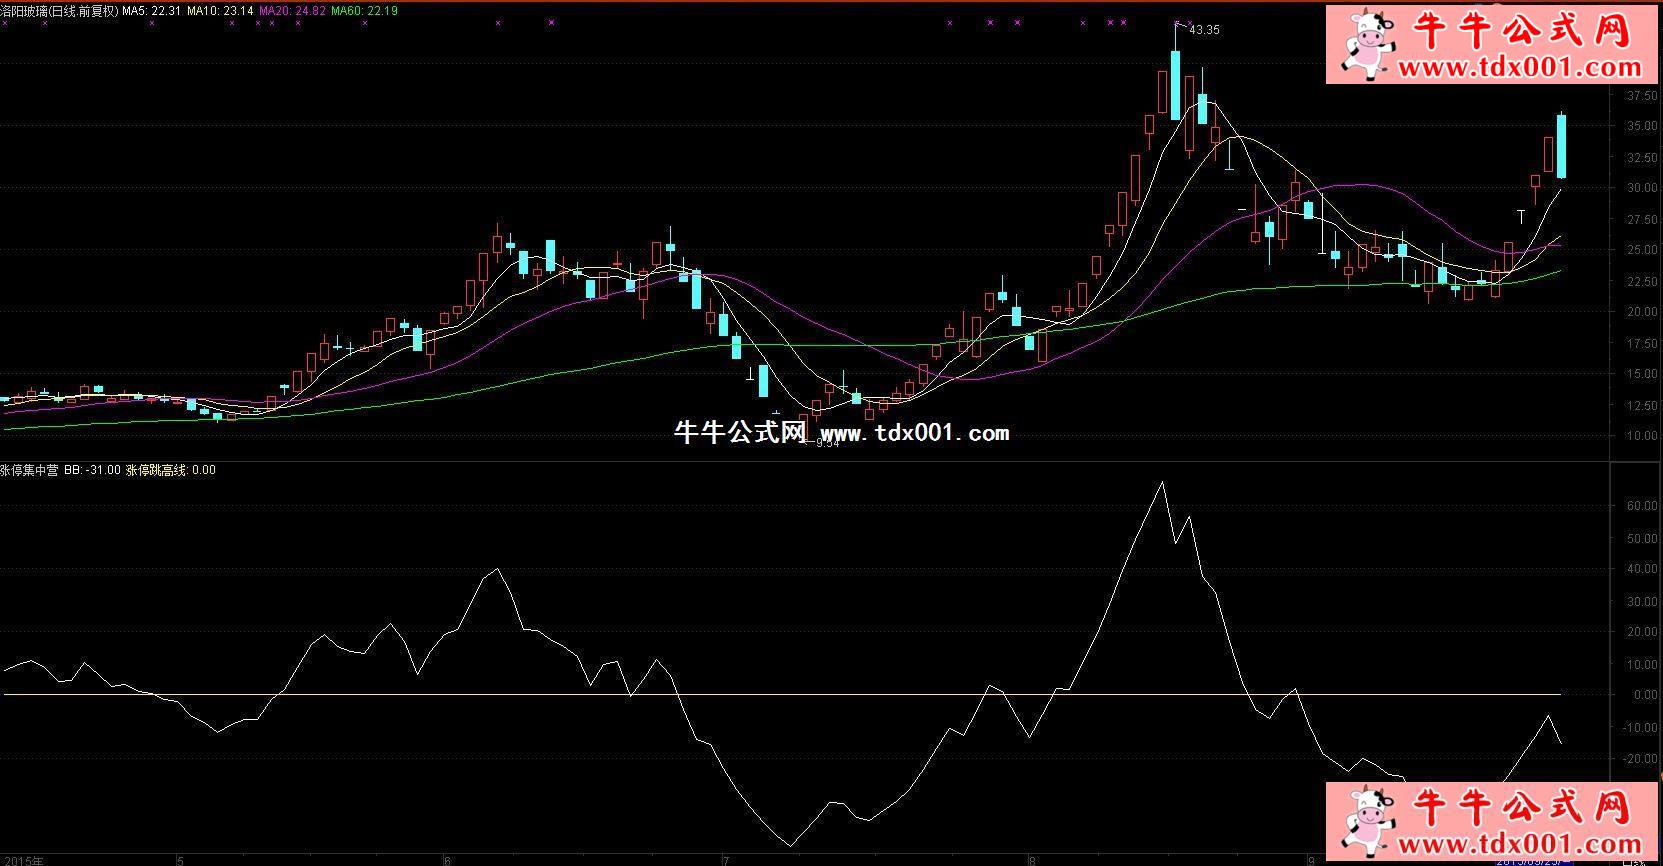Click month 6 on the time axis
1663x866 pixels.
tap(446, 859)
